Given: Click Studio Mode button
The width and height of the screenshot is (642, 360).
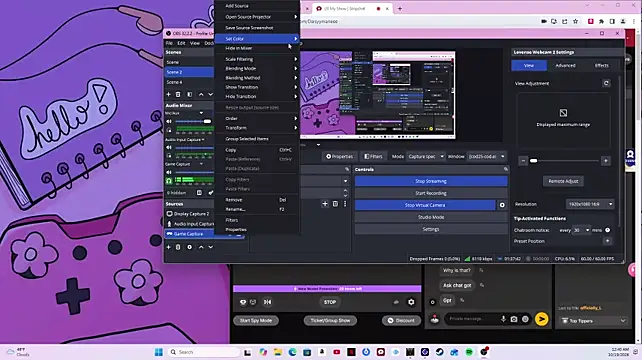Looking at the screenshot, I should pos(431,217).
